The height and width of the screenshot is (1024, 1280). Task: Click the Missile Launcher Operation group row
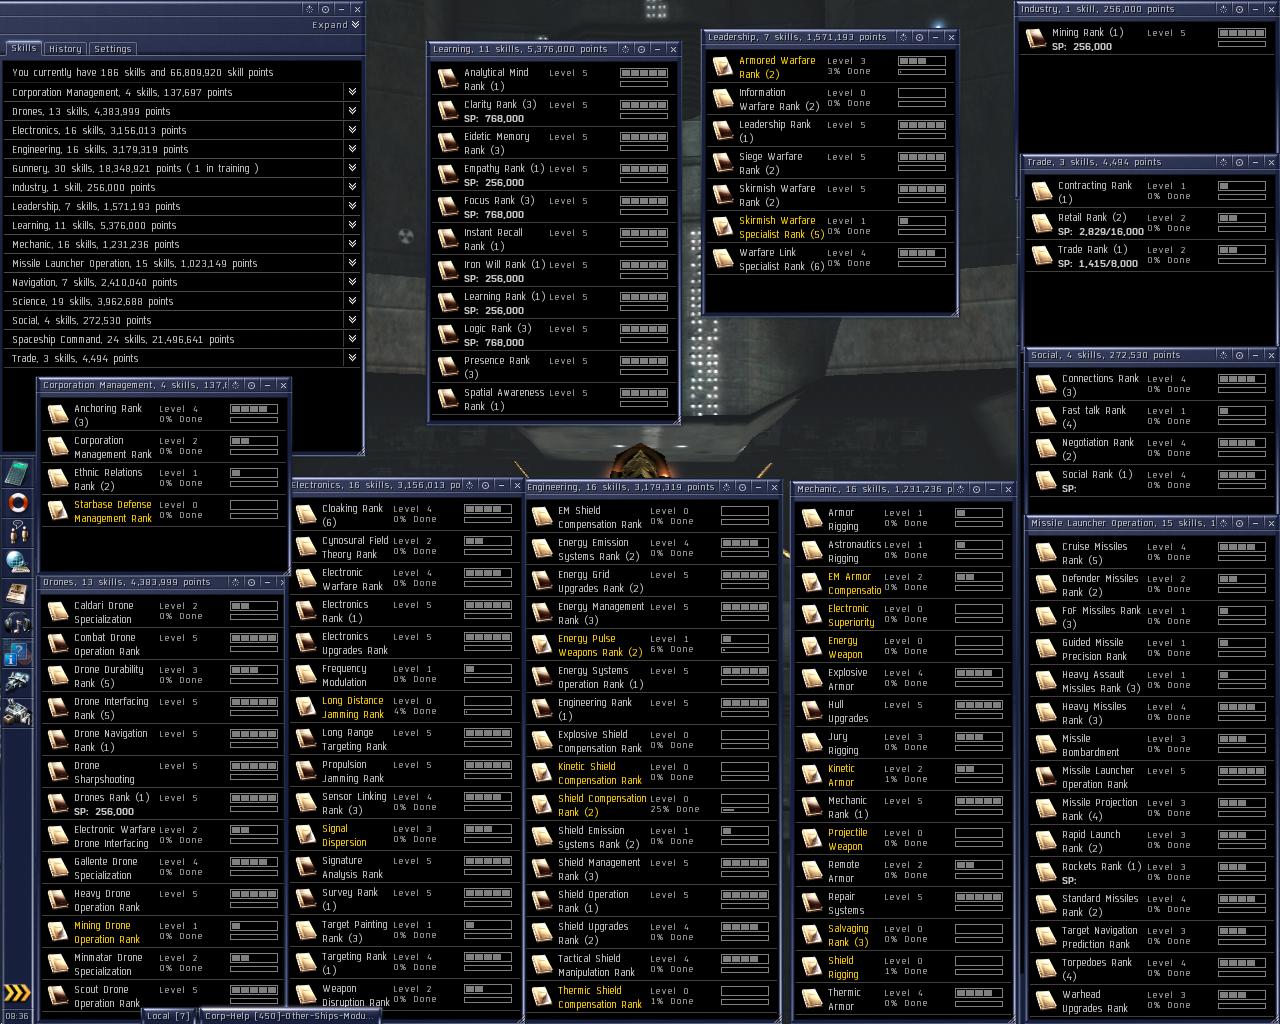(183, 263)
